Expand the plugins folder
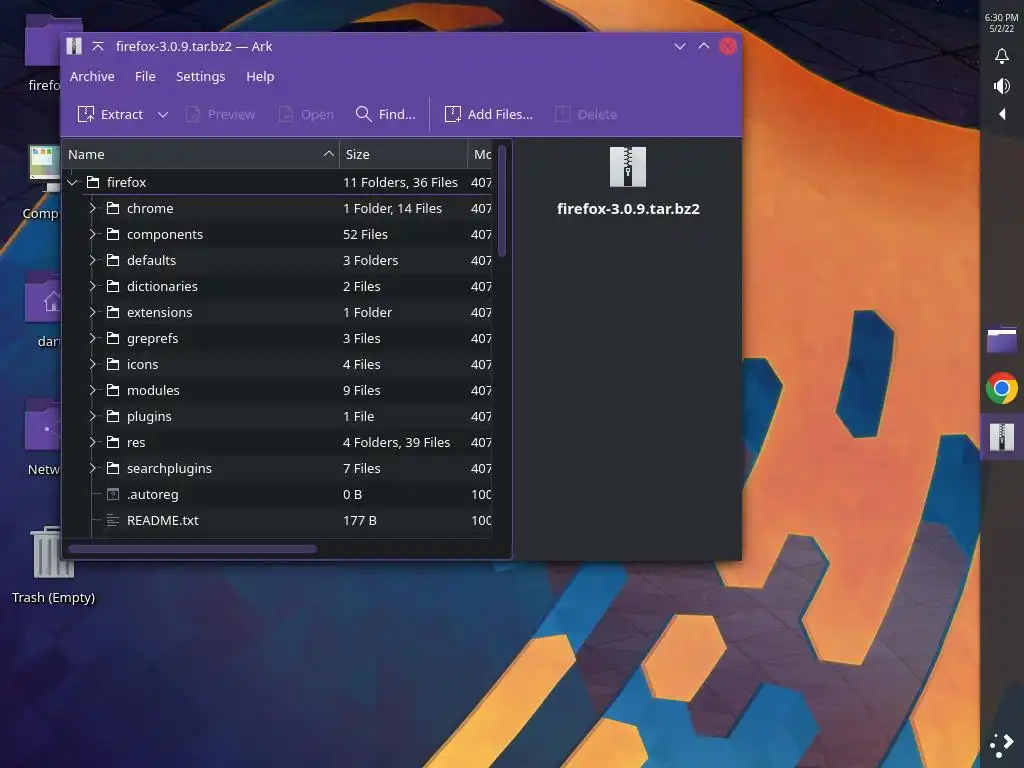The image size is (1024, 768). (x=93, y=416)
